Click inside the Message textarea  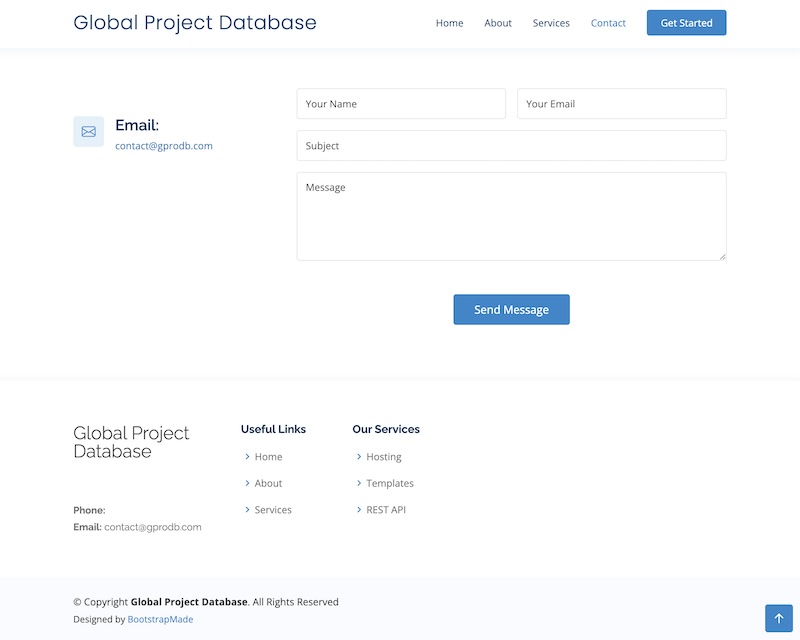pyautogui.click(x=511, y=216)
